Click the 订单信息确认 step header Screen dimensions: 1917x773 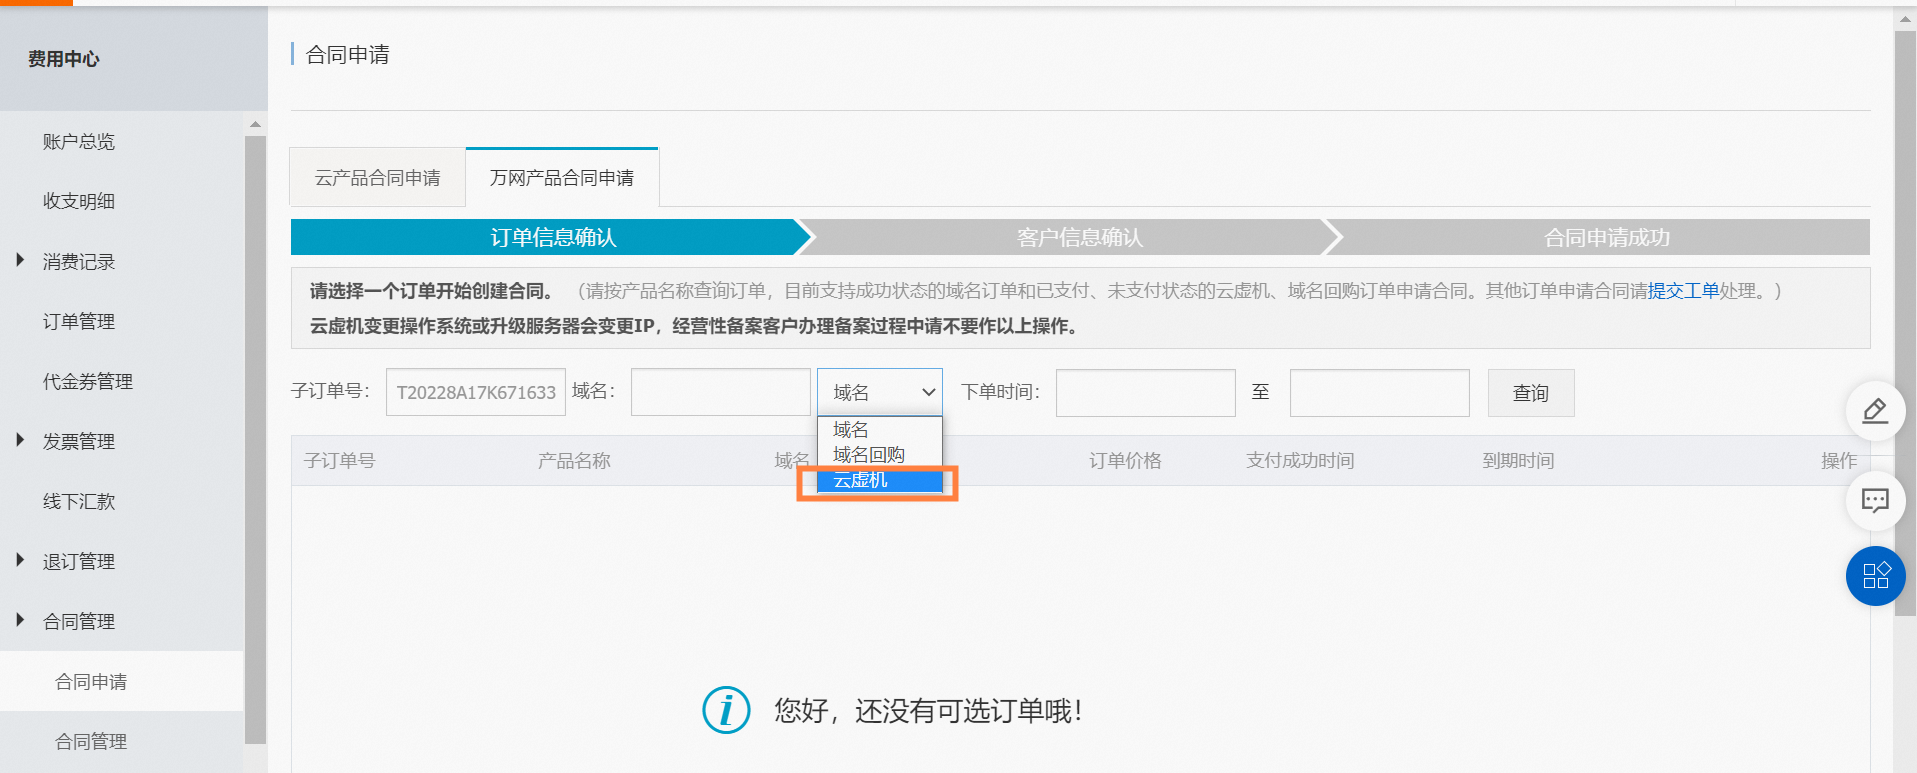pyautogui.click(x=553, y=237)
